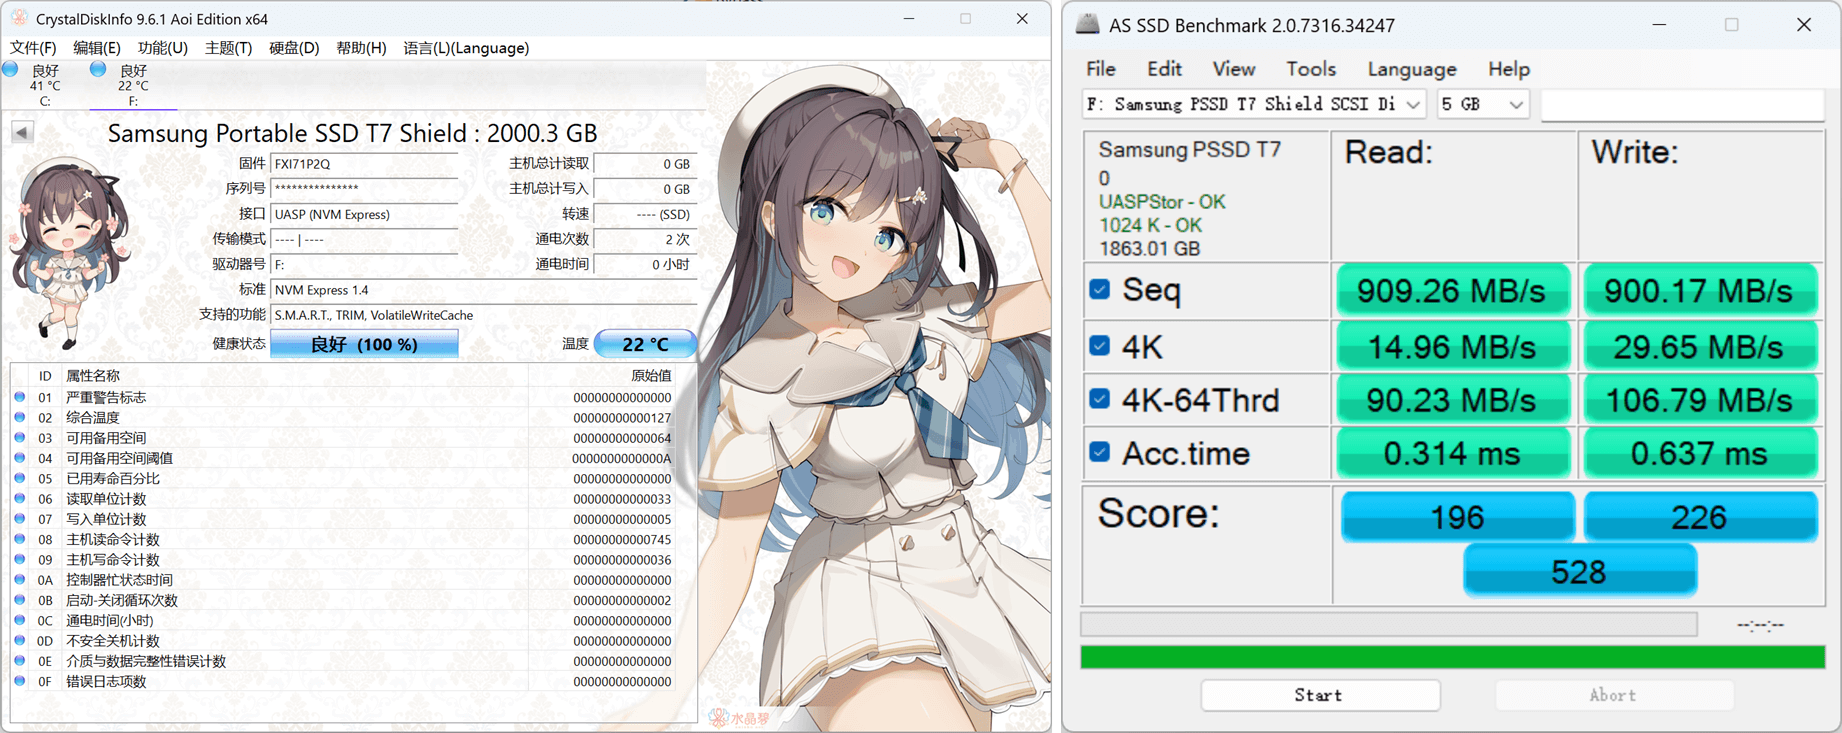Click the read score 196 box
This screenshot has height=733, width=1842.
[x=1457, y=517]
